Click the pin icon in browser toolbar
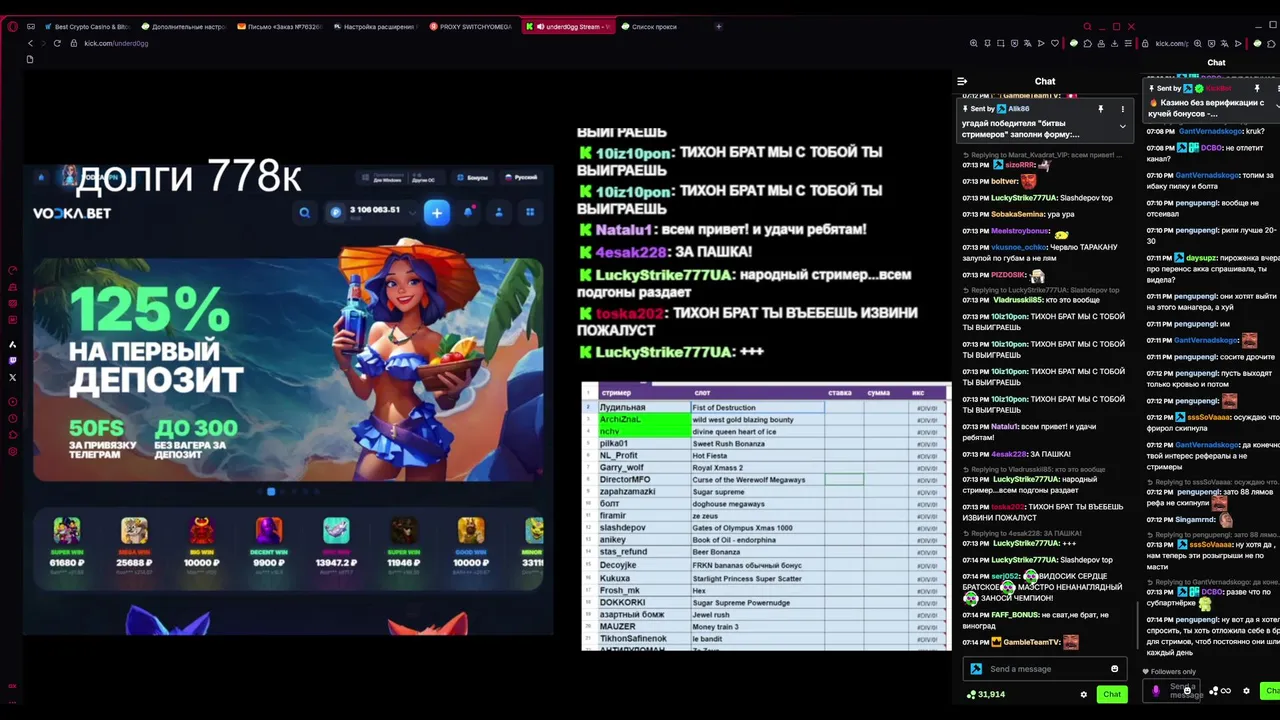The width and height of the screenshot is (1280, 720). [x=987, y=43]
